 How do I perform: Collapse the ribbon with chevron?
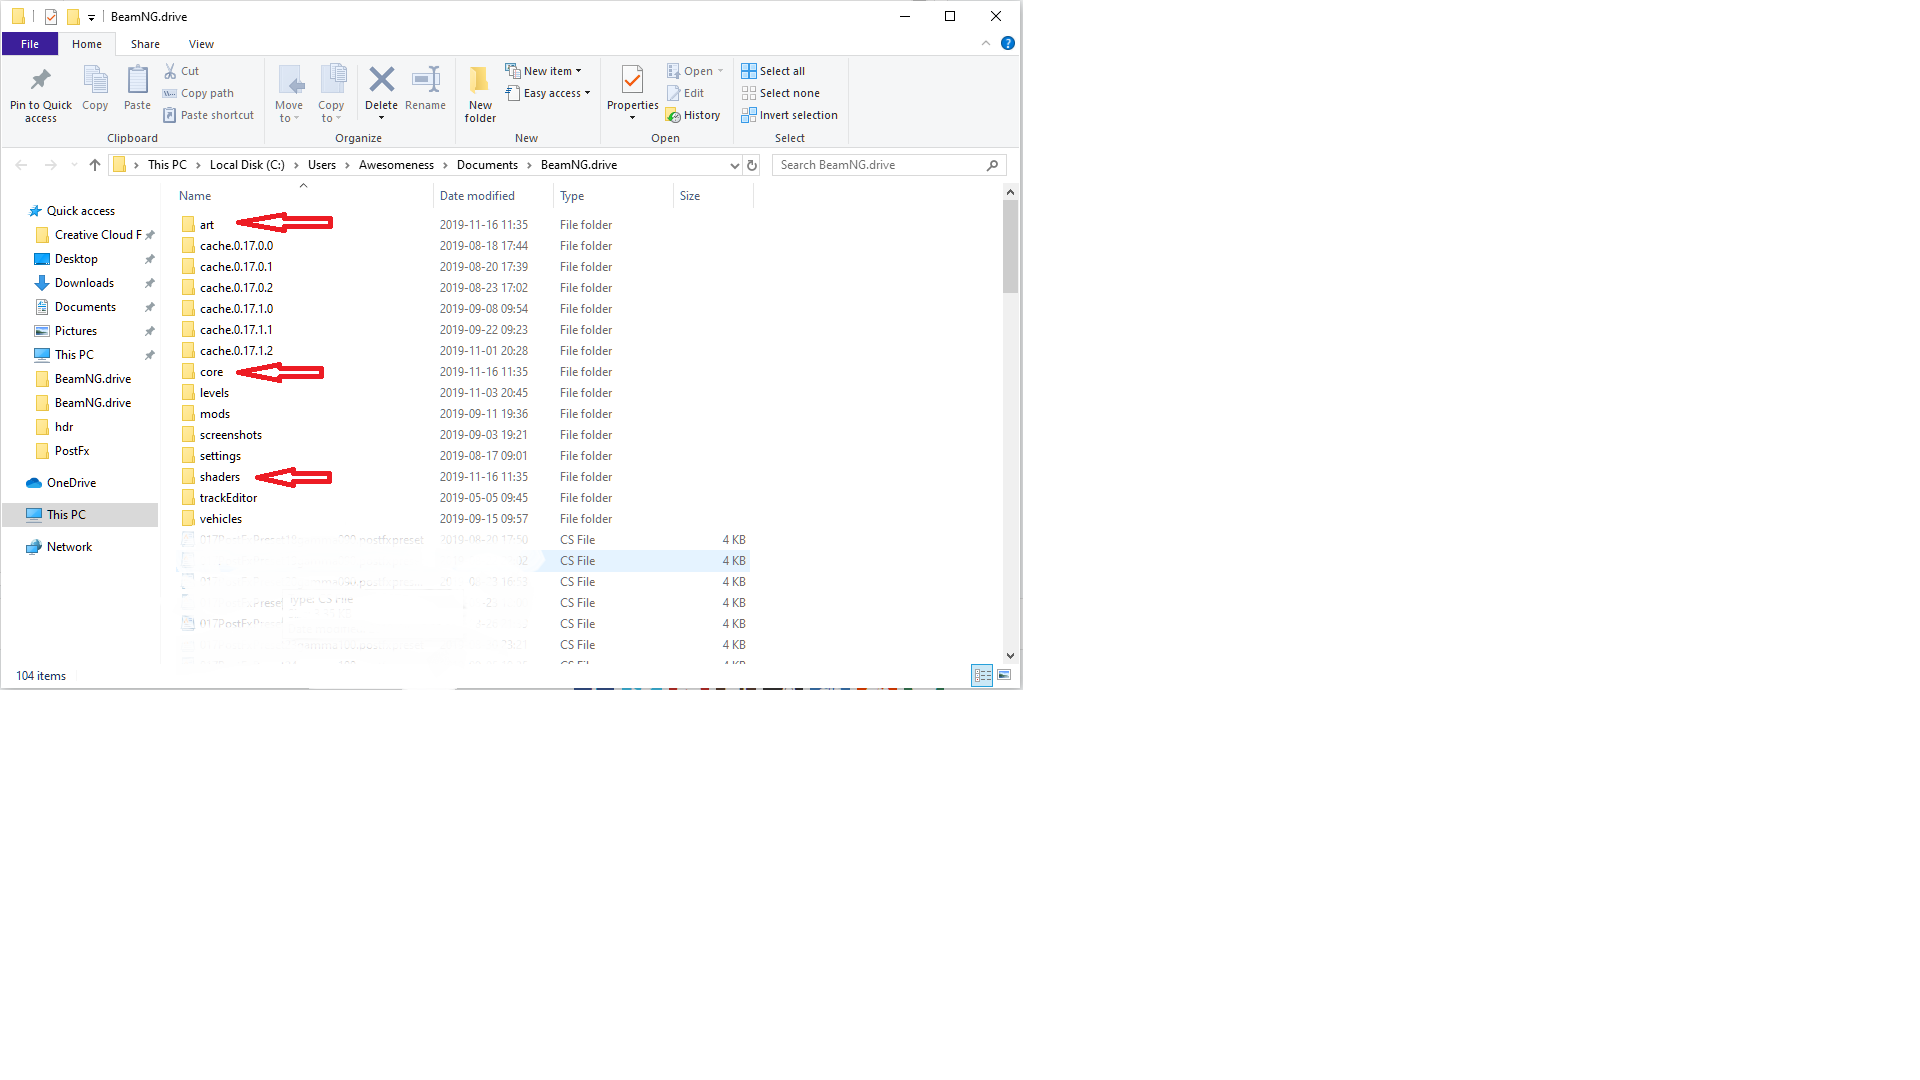986,43
